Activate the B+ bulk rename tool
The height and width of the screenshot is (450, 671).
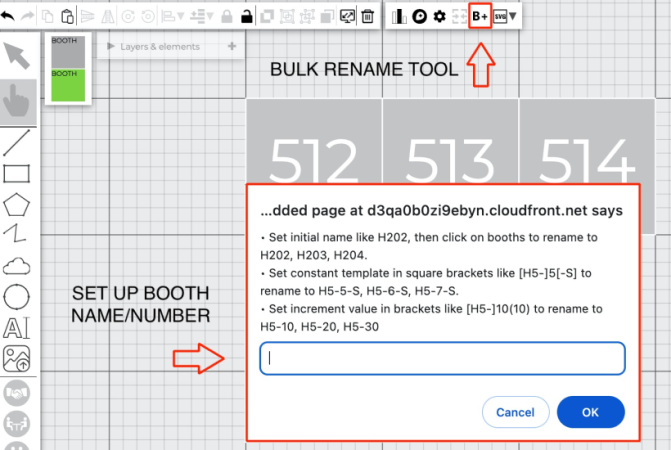point(480,16)
